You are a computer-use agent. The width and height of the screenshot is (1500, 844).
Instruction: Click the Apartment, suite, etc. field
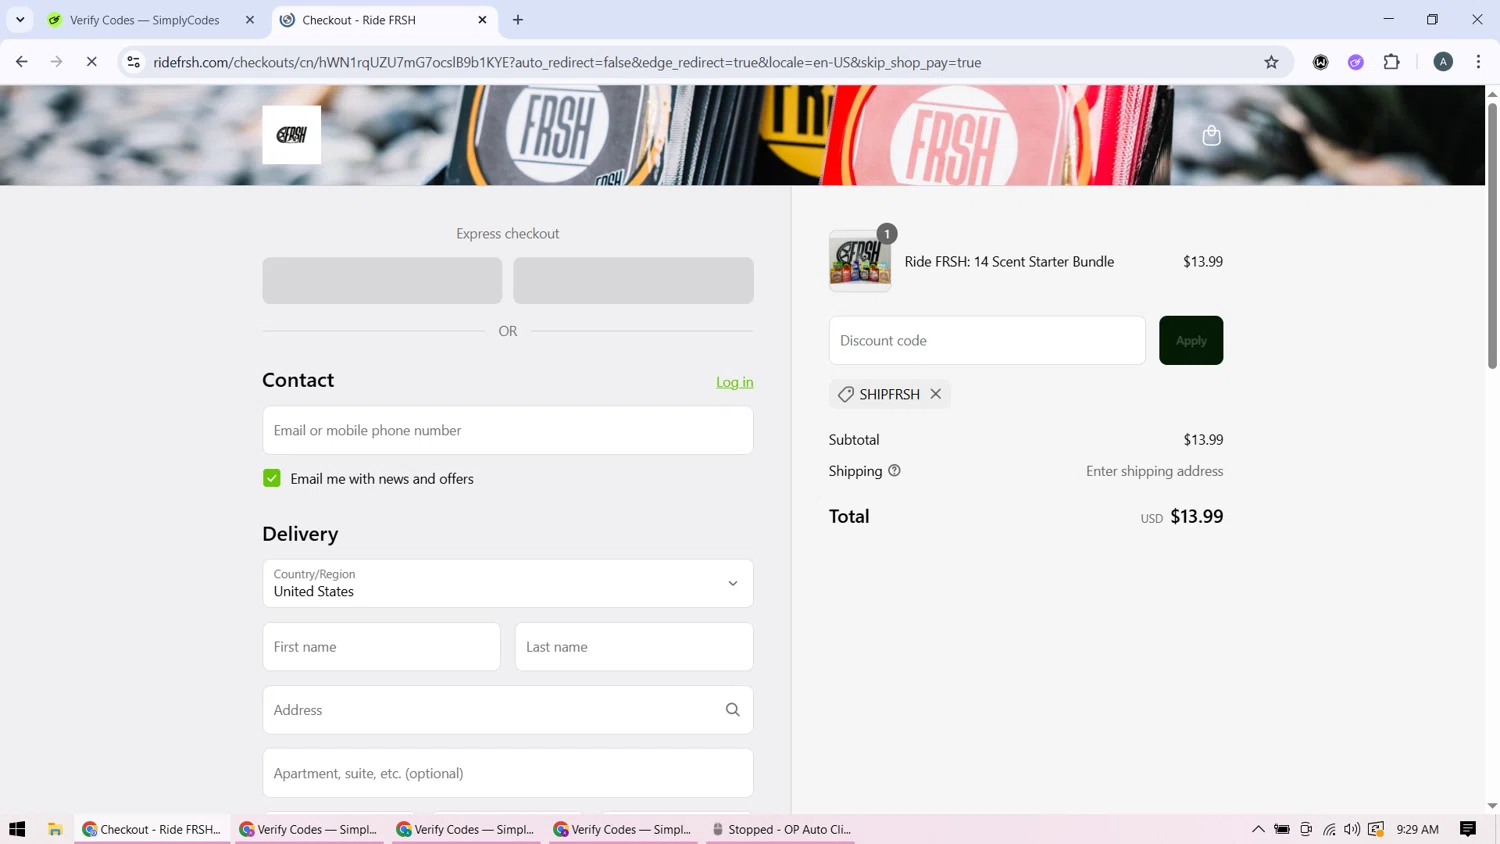pos(508,773)
